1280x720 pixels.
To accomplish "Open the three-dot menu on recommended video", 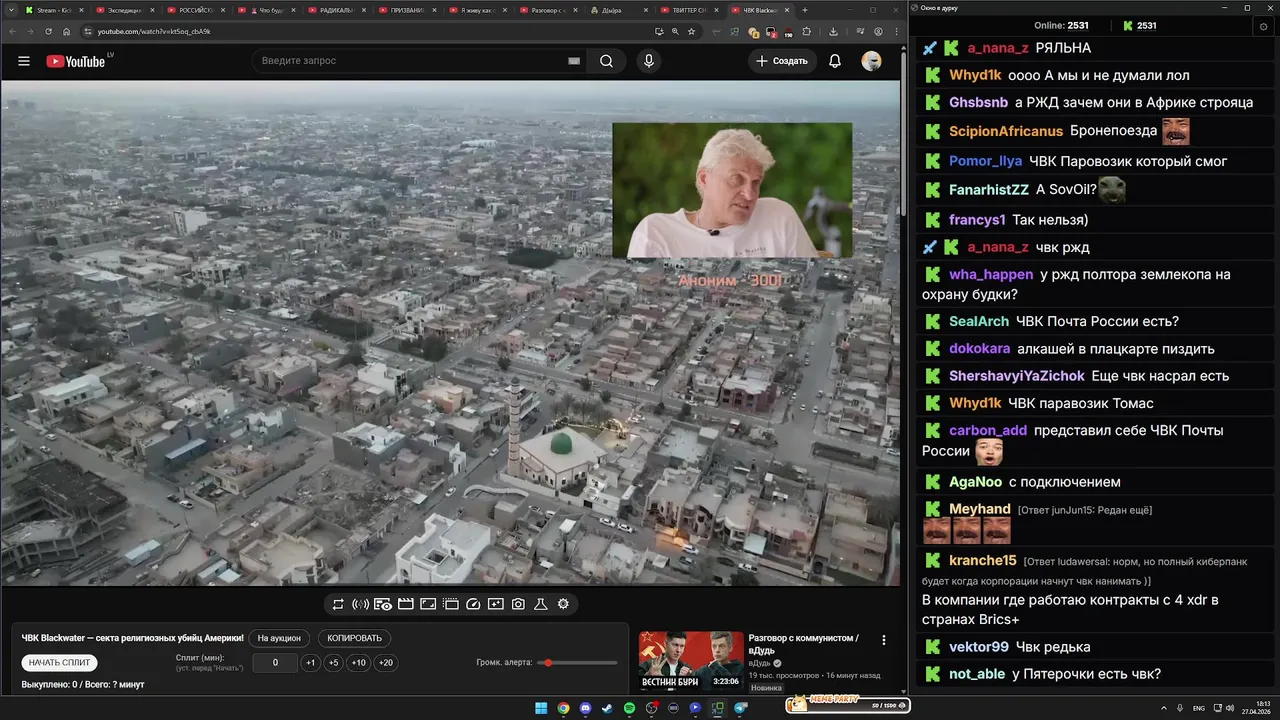I will [883, 640].
